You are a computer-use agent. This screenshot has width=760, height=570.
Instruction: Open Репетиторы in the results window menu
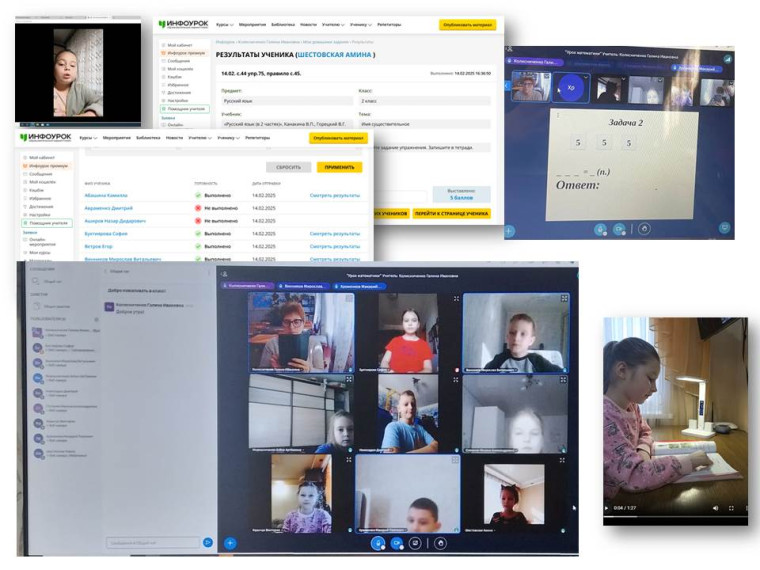(x=389, y=24)
